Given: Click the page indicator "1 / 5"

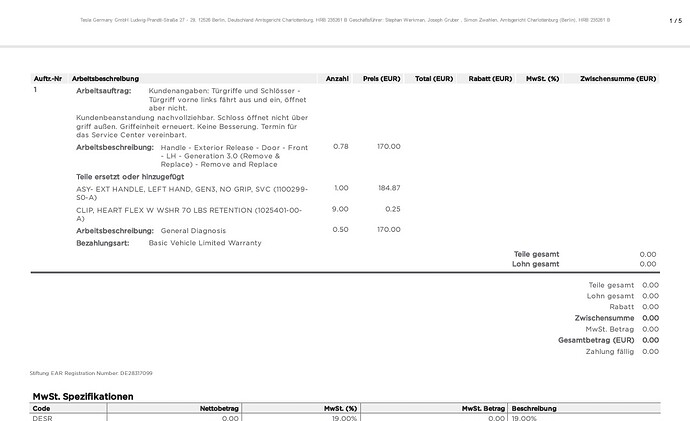Looking at the screenshot, I should [x=675, y=21].
